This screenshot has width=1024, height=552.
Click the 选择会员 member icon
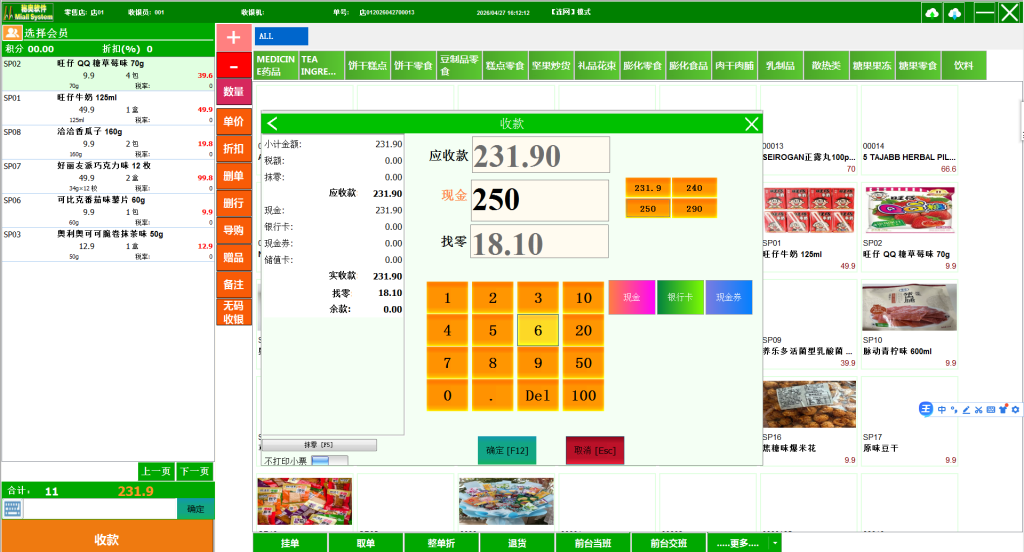[12, 33]
